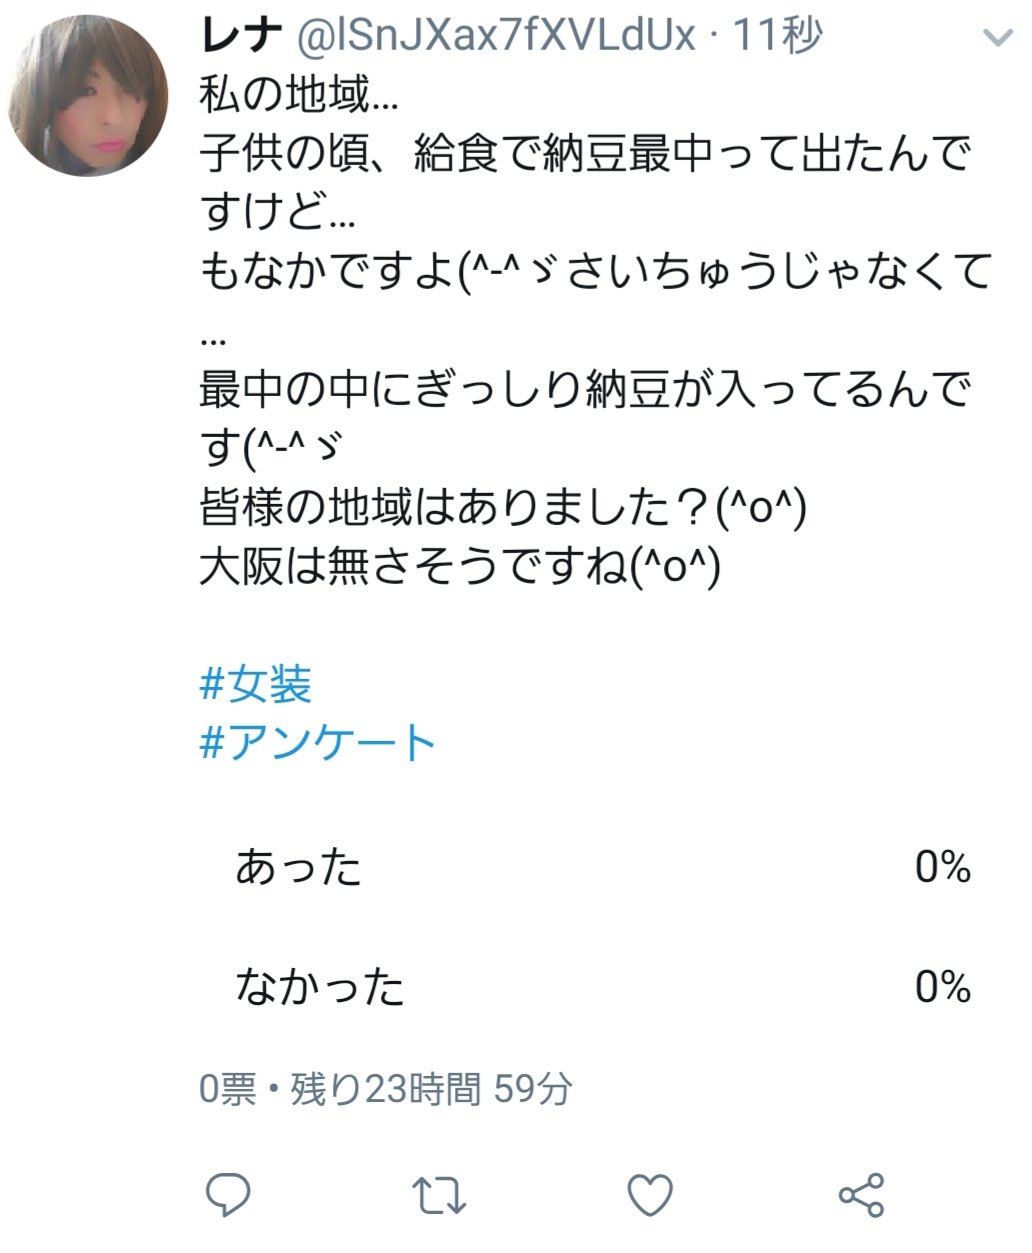Click the 0% result beside あった
The height and width of the screenshot is (1253, 1032).
click(x=943, y=867)
